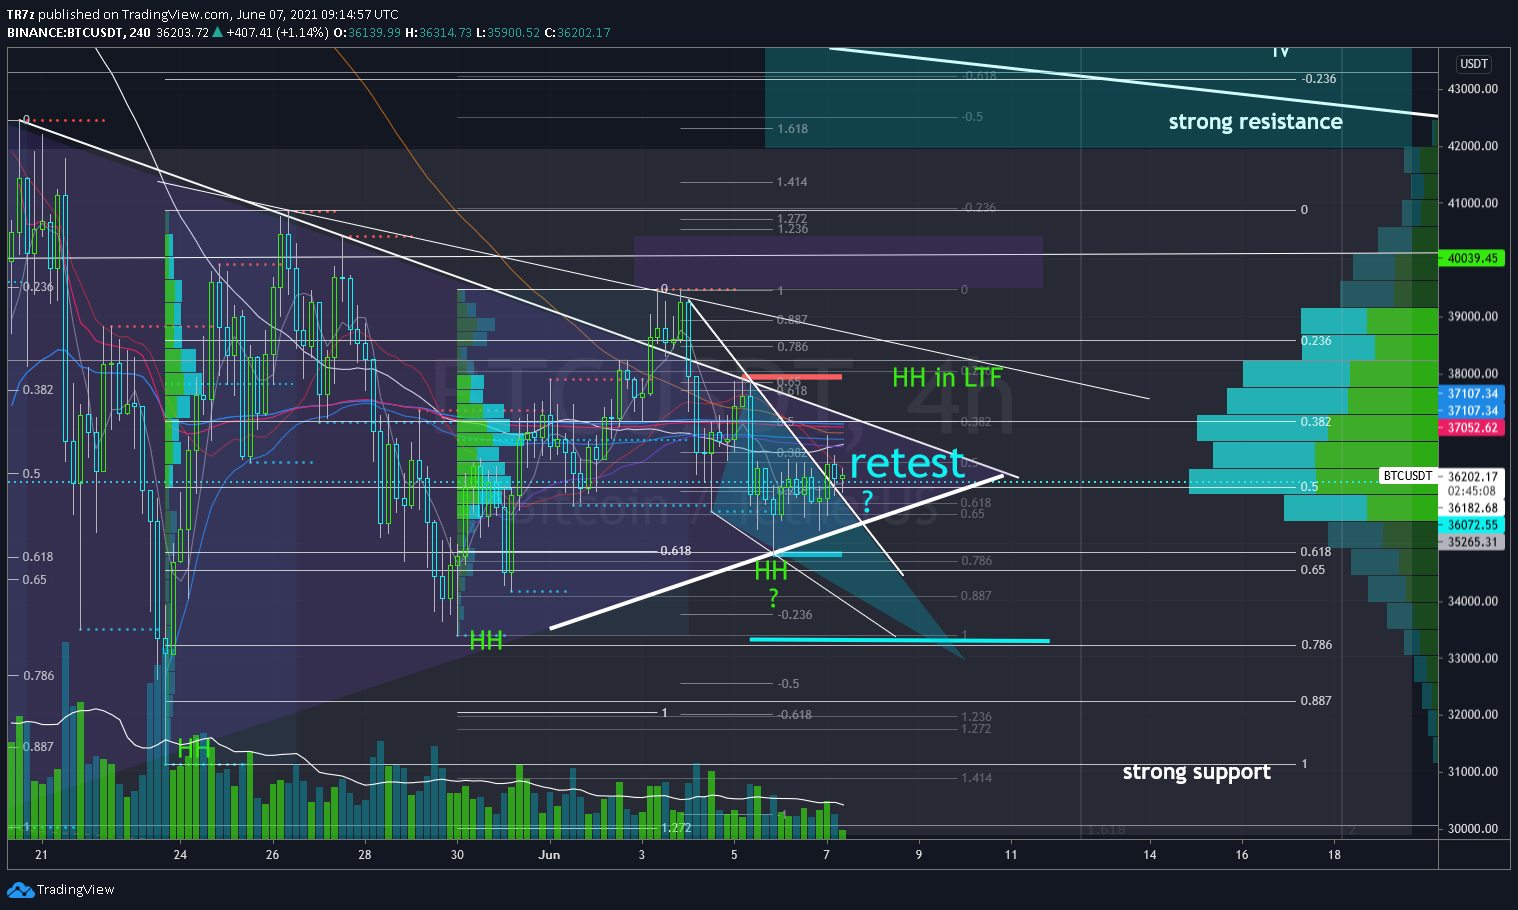Click the cyan 36072.55 price tag

pyautogui.click(x=1473, y=525)
